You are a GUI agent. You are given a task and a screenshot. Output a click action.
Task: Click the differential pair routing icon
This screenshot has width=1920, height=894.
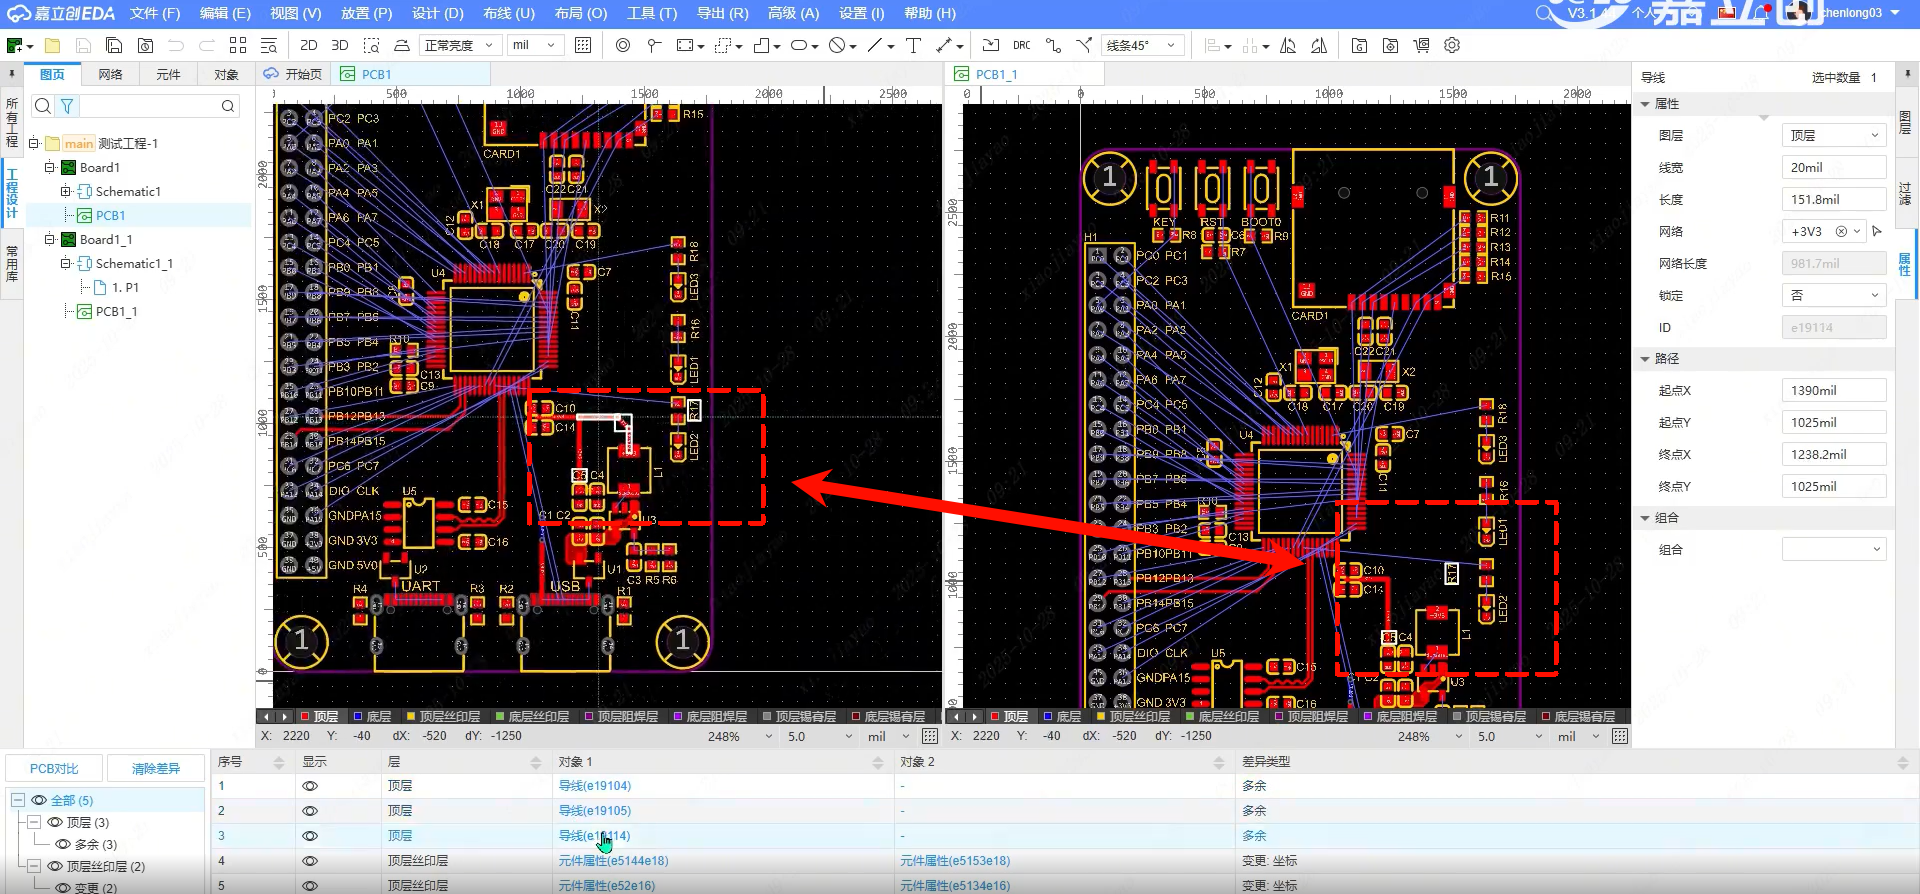click(x=1084, y=45)
